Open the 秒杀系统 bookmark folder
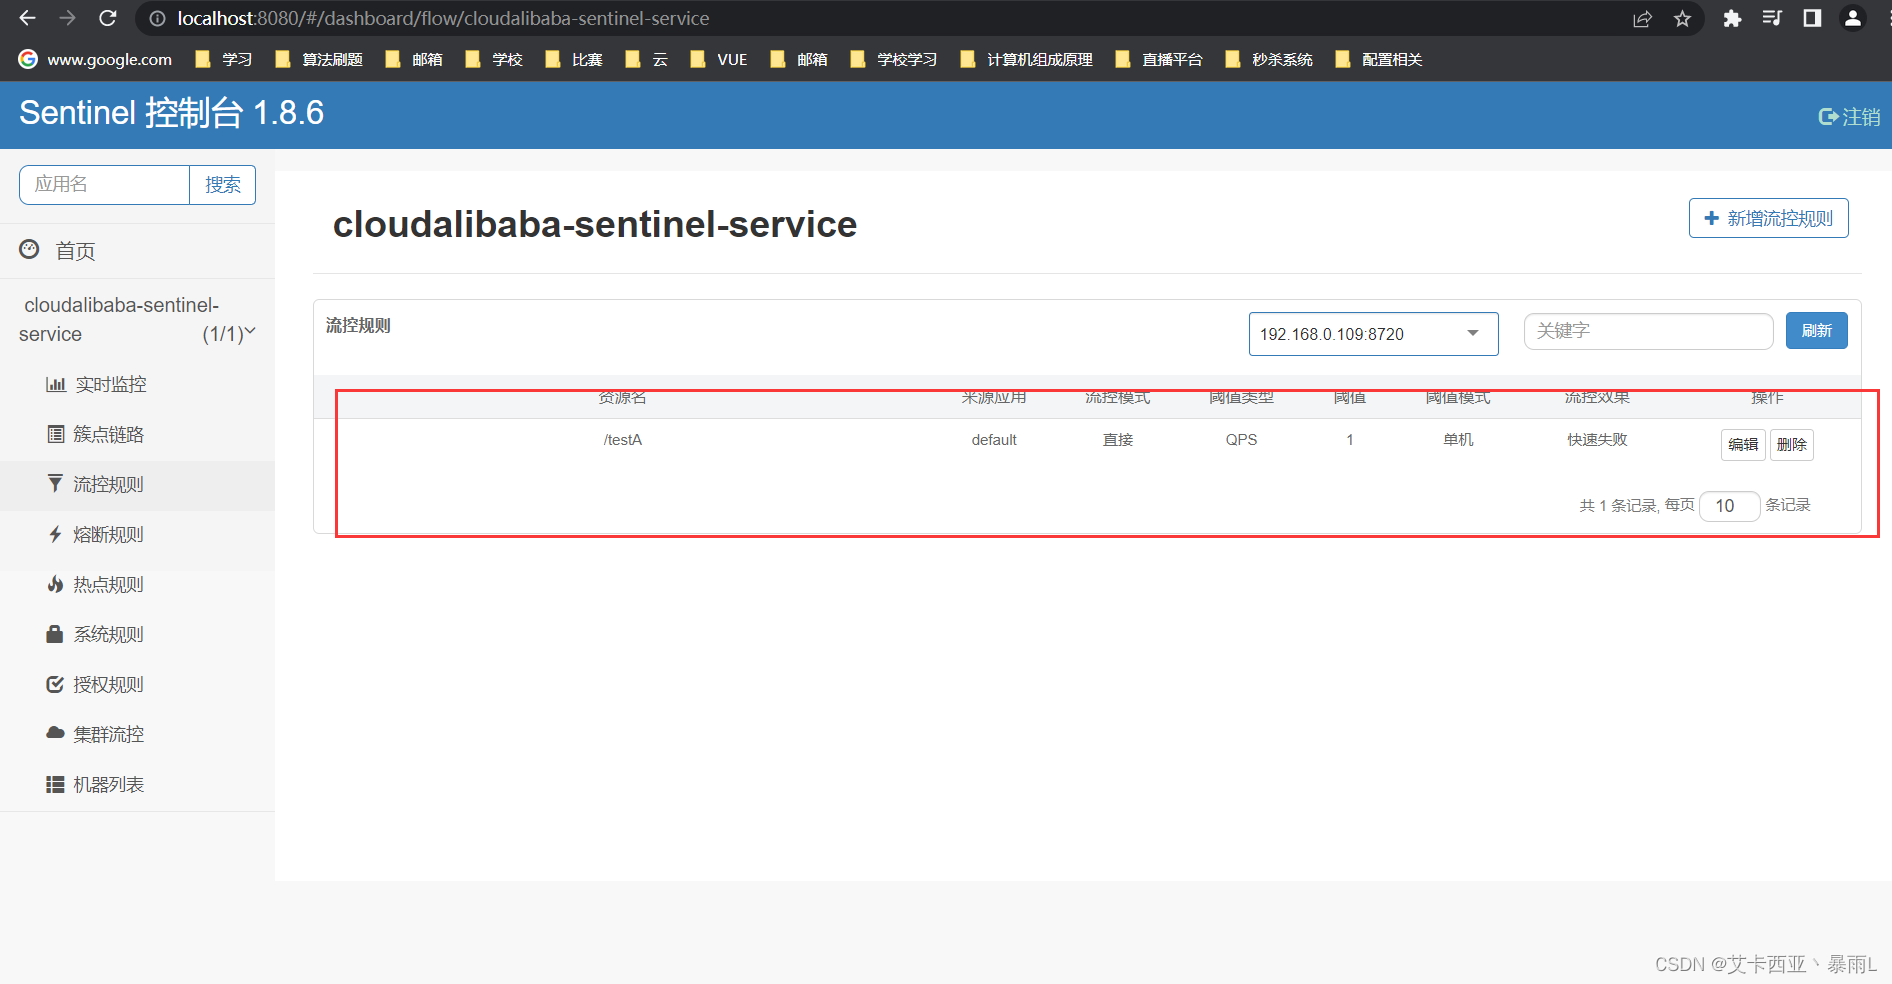This screenshot has width=1892, height=984. (x=1269, y=59)
